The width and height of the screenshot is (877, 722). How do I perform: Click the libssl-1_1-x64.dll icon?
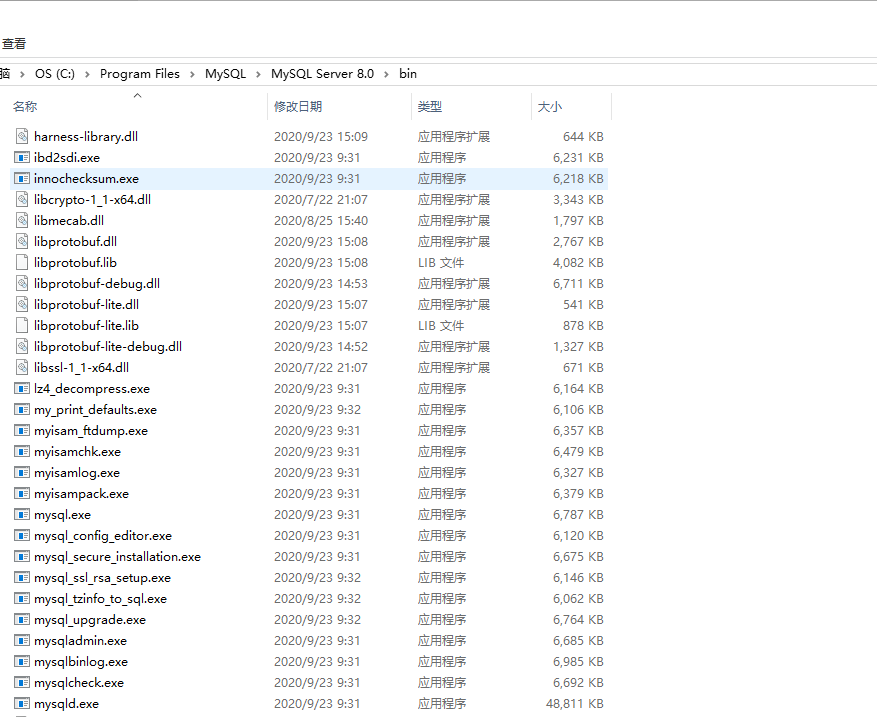coord(22,367)
